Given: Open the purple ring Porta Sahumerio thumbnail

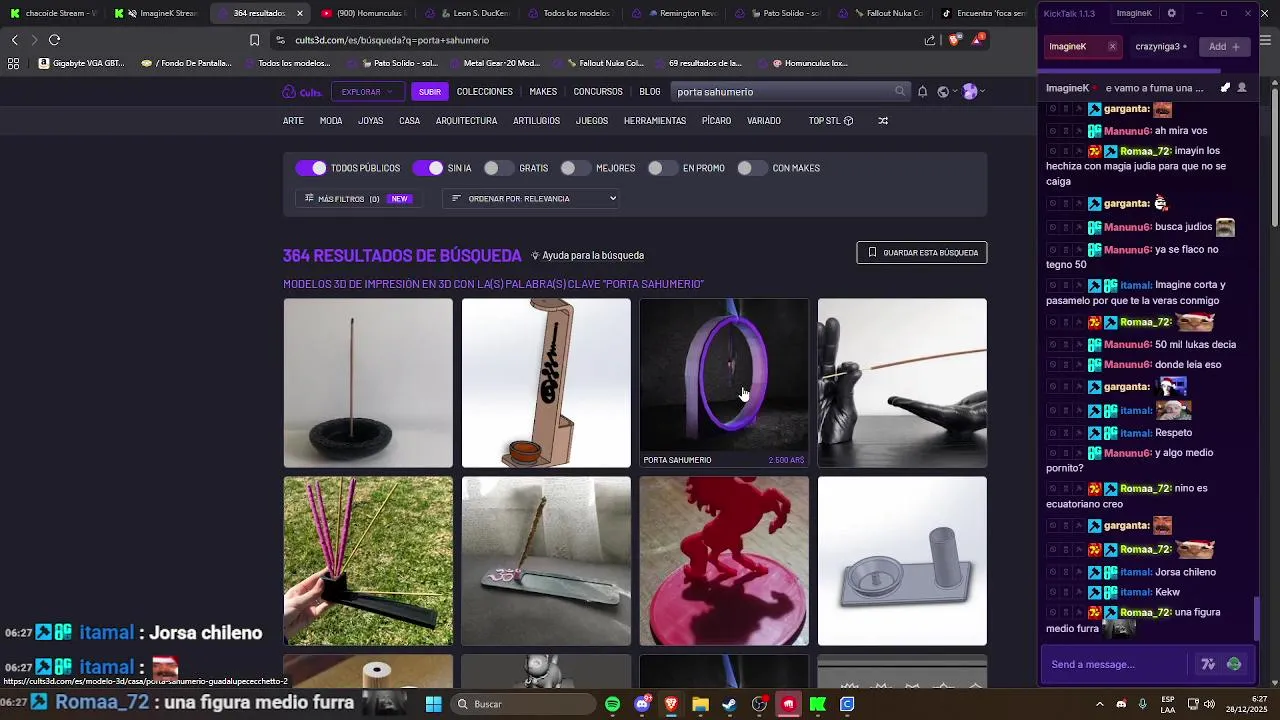Looking at the screenshot, I should tap(724, 383).
